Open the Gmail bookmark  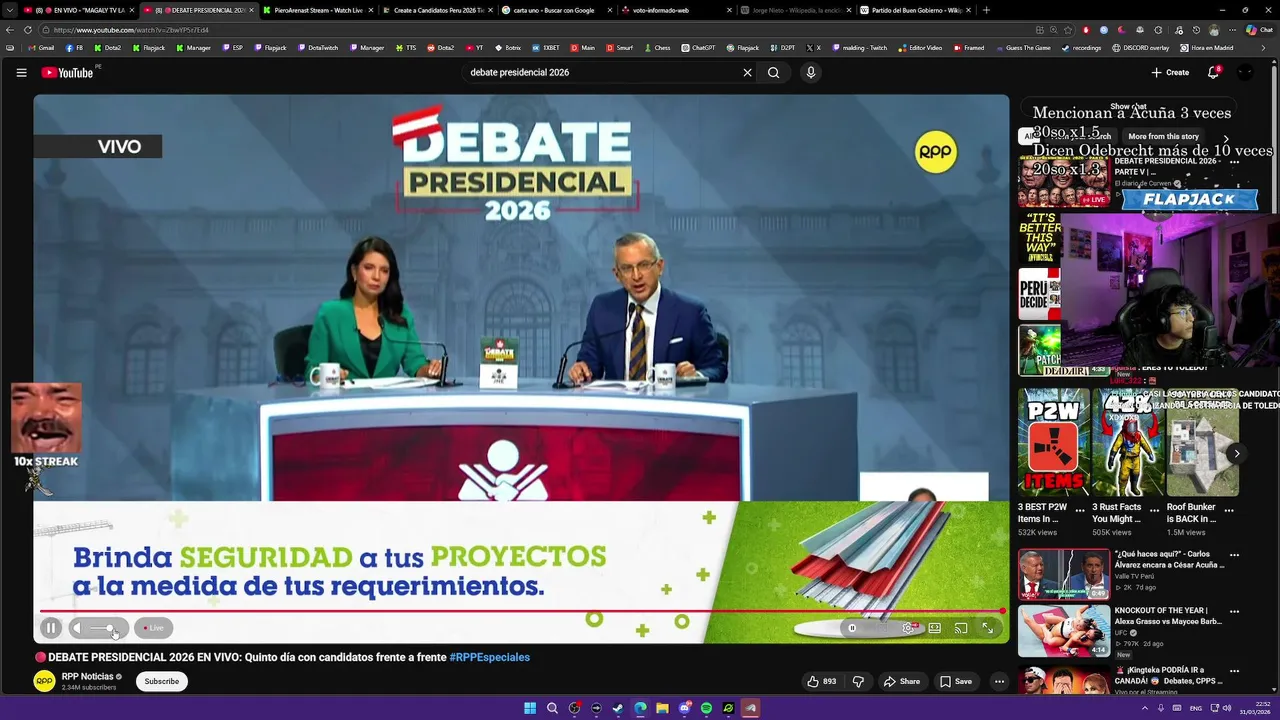(41, 48)
